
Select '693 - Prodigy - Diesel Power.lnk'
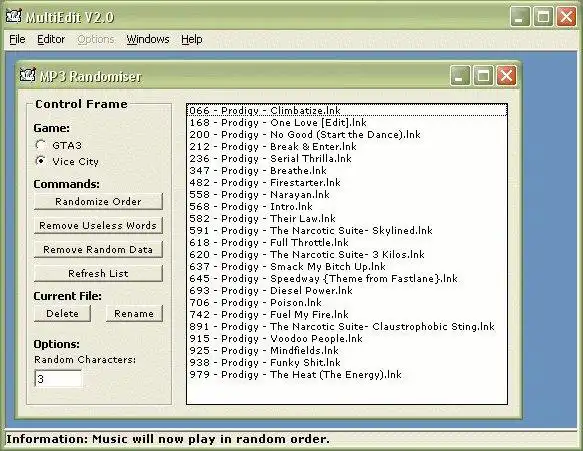(347, 290)
